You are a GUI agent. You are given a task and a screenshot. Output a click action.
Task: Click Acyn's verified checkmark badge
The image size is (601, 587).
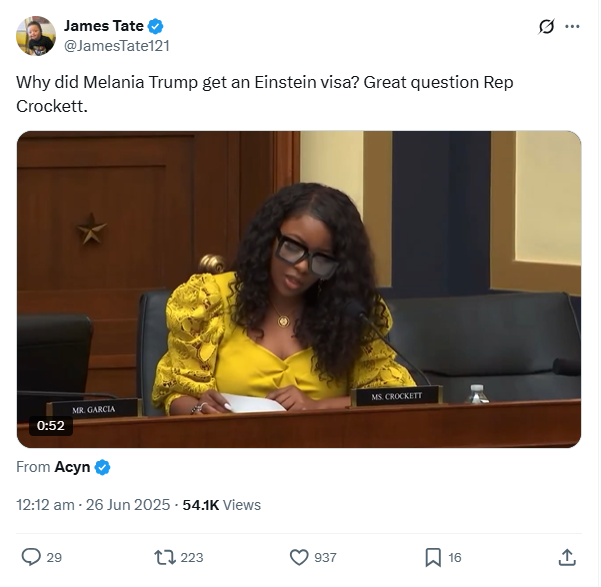point(102,467)
